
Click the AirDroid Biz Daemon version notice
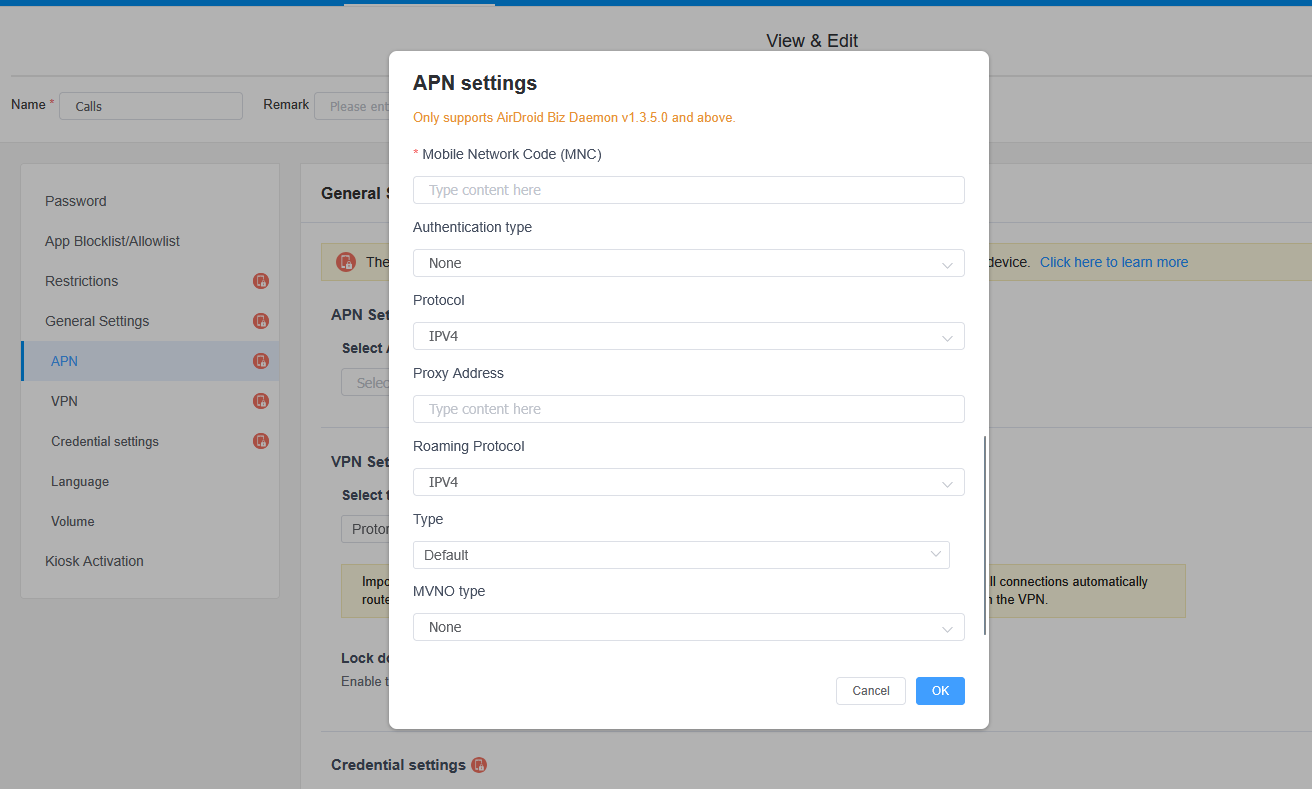point(574,118)
